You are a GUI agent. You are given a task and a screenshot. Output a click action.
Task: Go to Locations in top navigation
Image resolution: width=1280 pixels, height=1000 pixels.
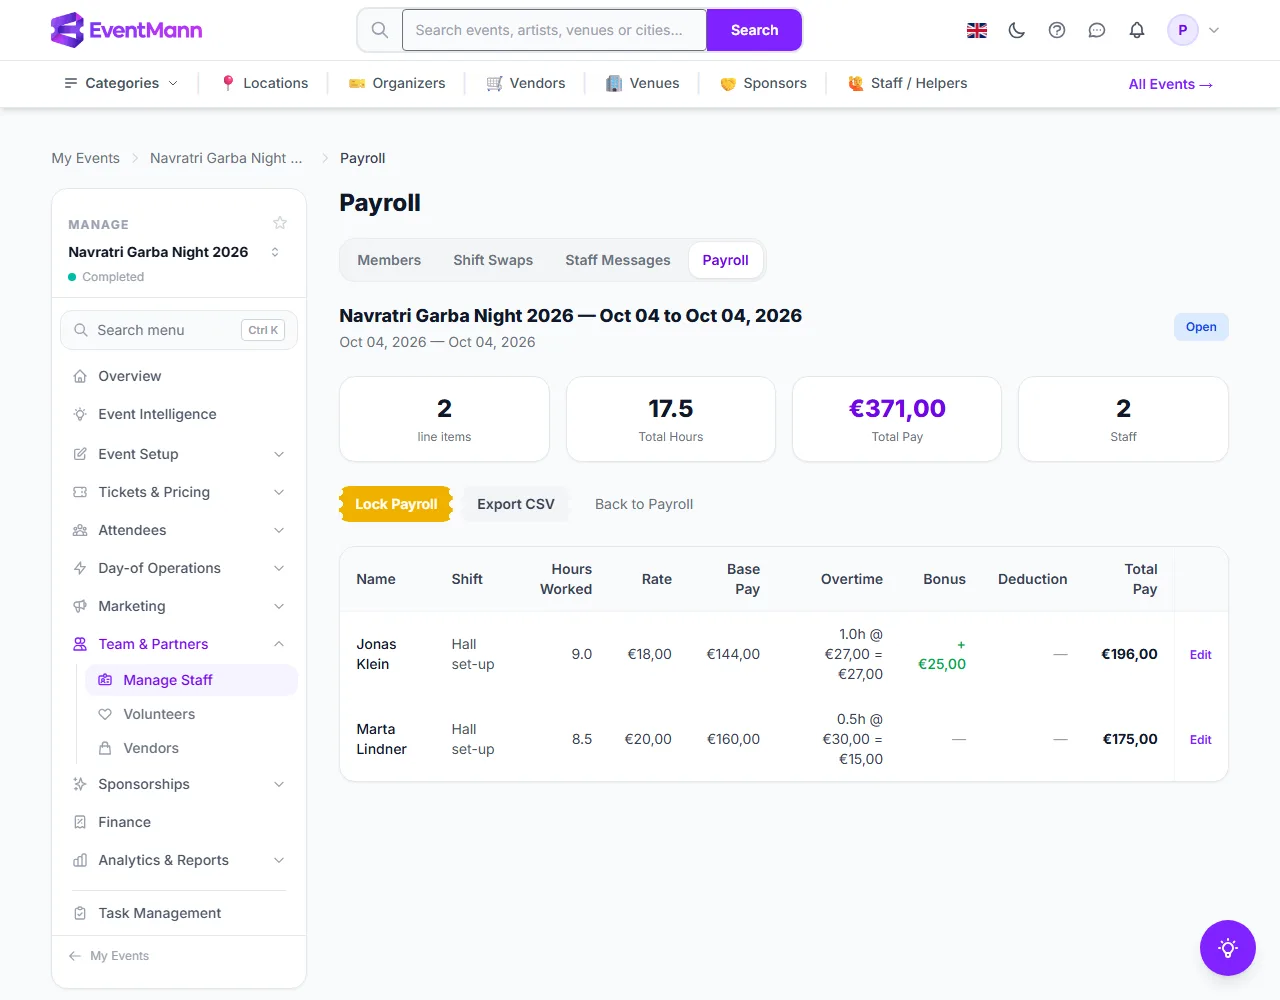click(x=265, y=83)
